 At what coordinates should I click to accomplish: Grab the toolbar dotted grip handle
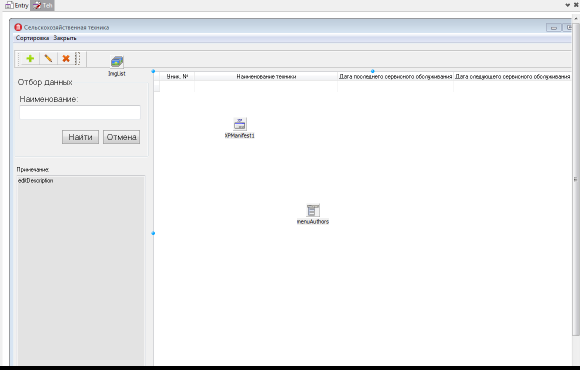pyautogui.click(x=78, y=58)
